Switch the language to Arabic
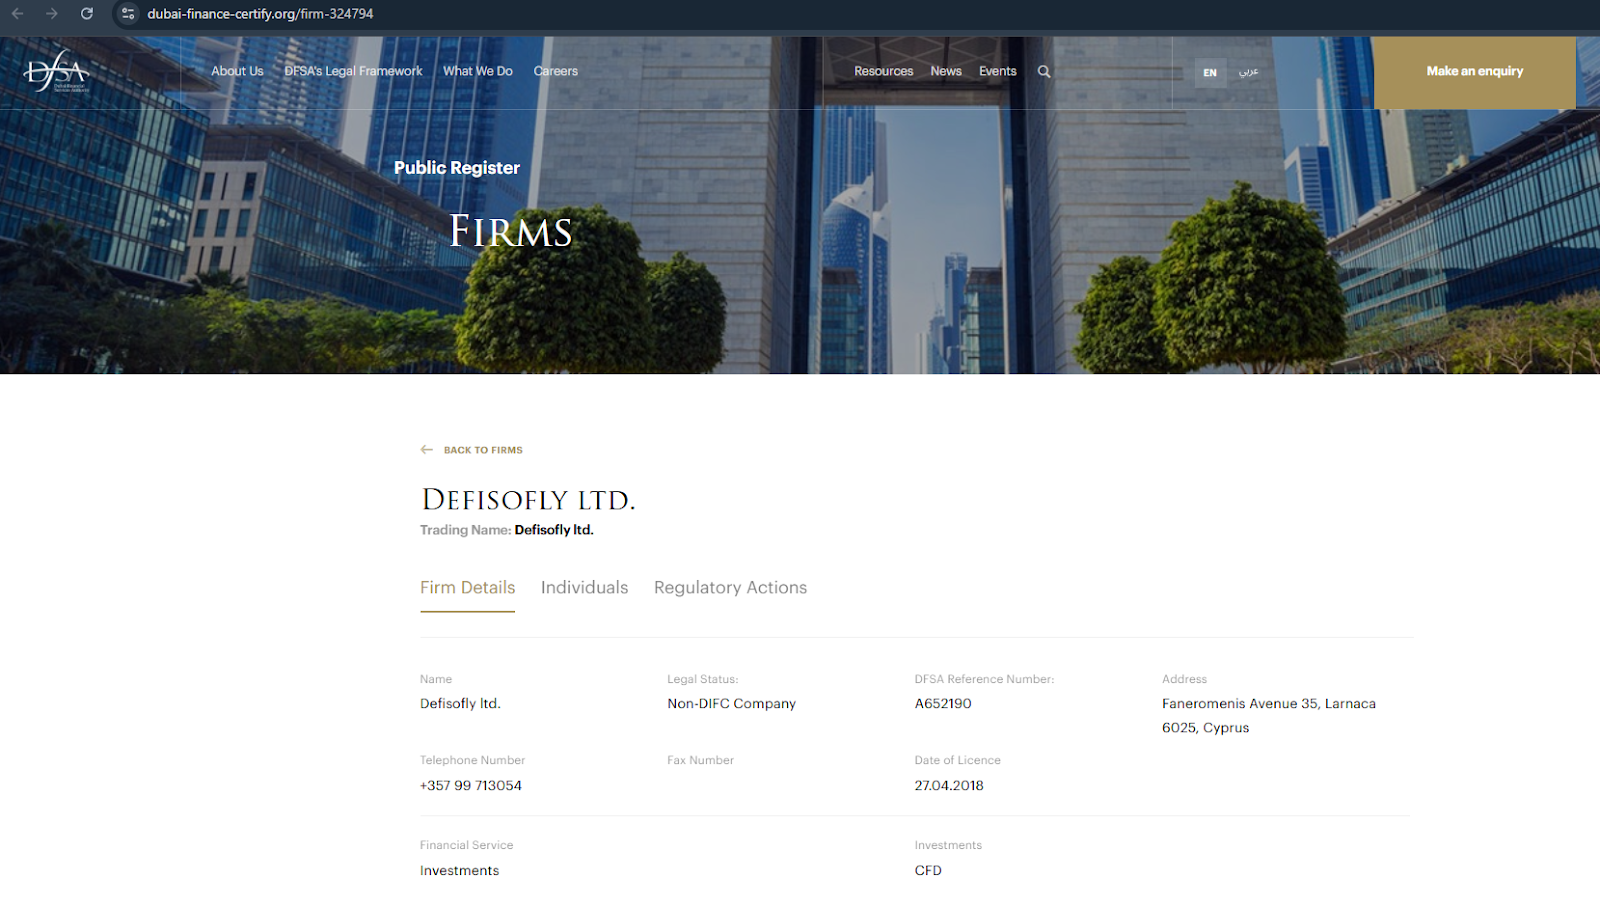The width and height of the screenshot is (1600, 907). coord(1249,72)
